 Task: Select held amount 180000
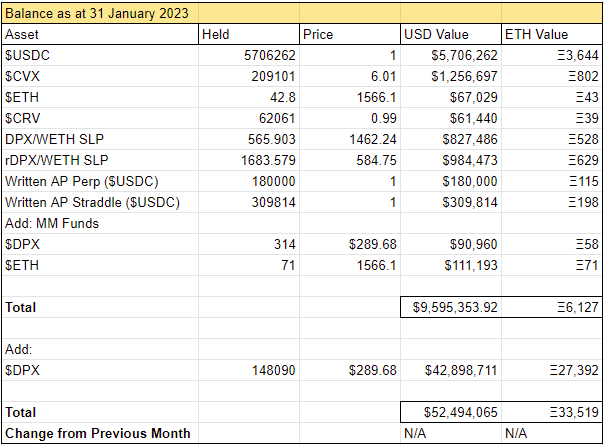pos(273,181)
